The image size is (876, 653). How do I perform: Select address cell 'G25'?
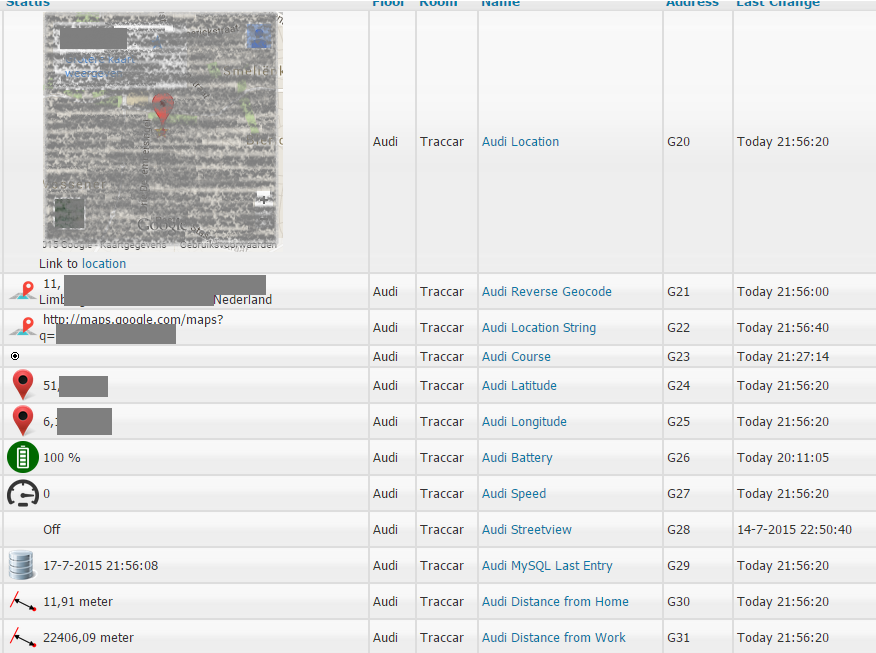tap(678, 422)
